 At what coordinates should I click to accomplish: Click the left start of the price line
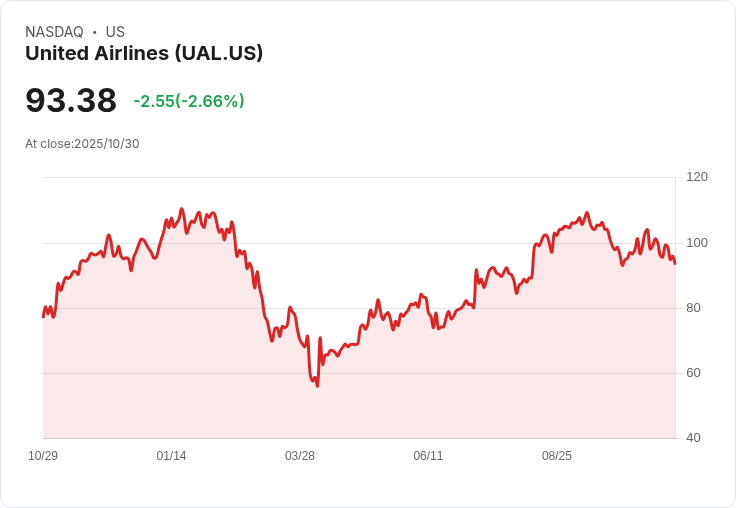pos(43,317)
